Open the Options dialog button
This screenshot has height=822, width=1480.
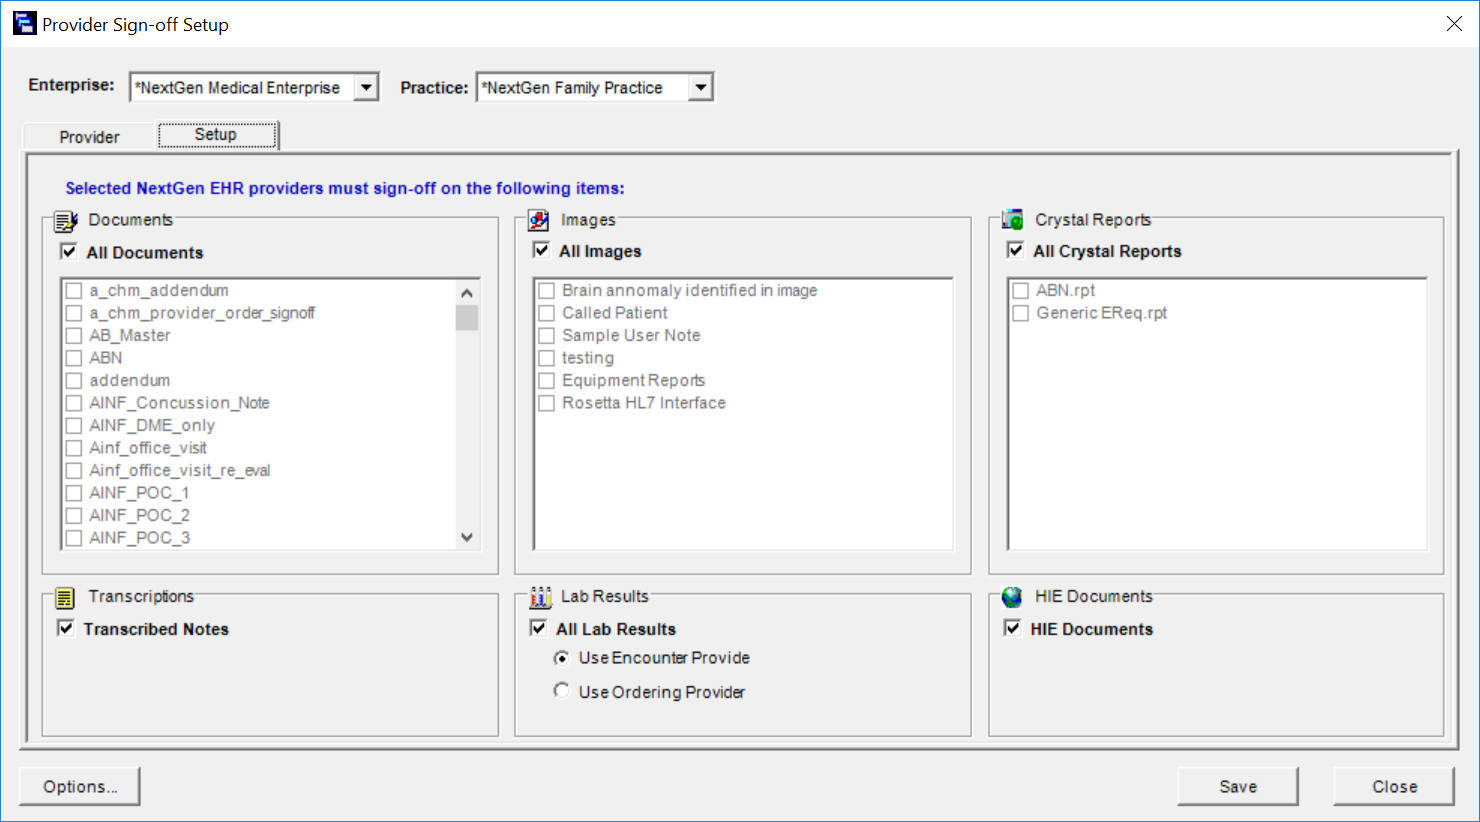coord(80,786)
